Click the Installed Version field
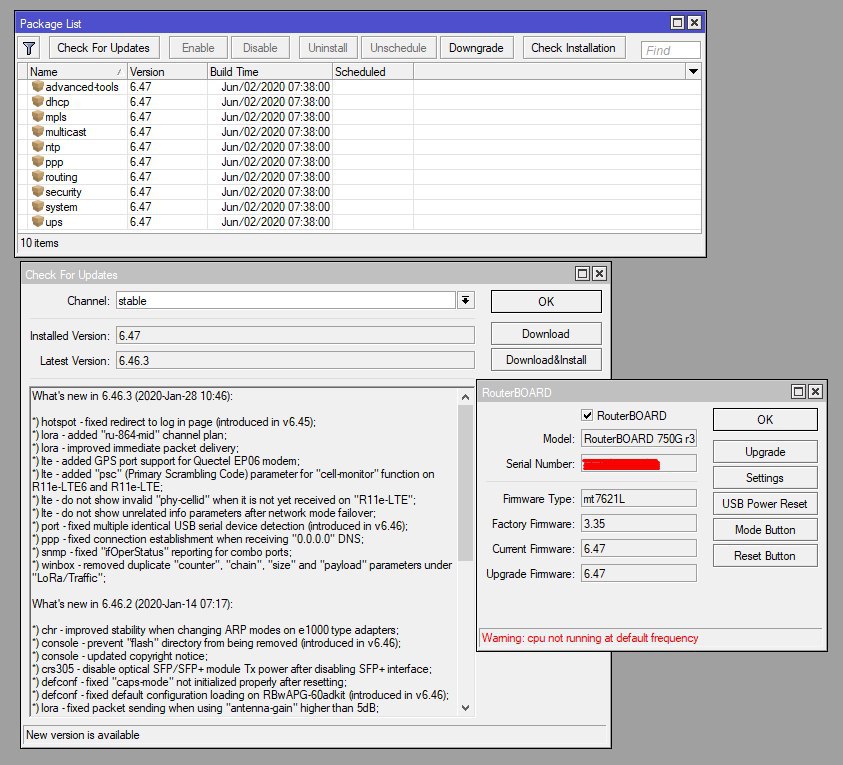Viewport: 843px width, 765px height. [295, 335]
